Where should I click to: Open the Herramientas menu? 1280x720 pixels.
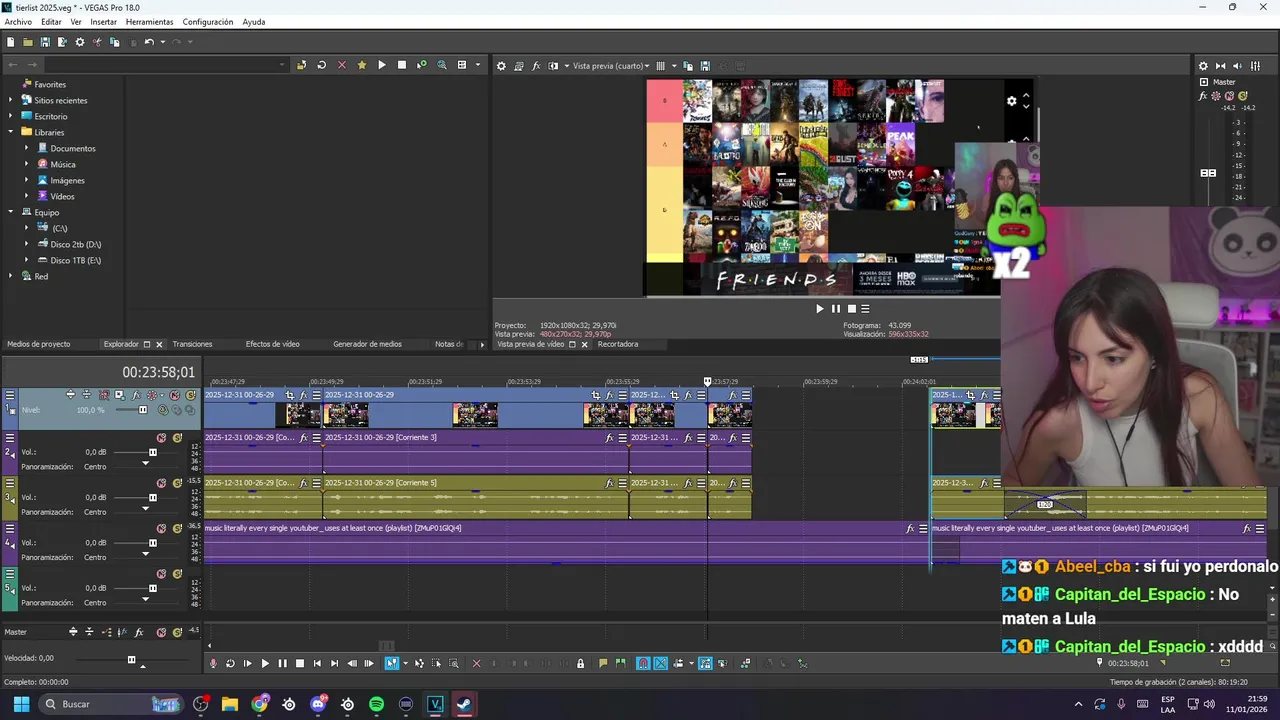pos(149,22)
